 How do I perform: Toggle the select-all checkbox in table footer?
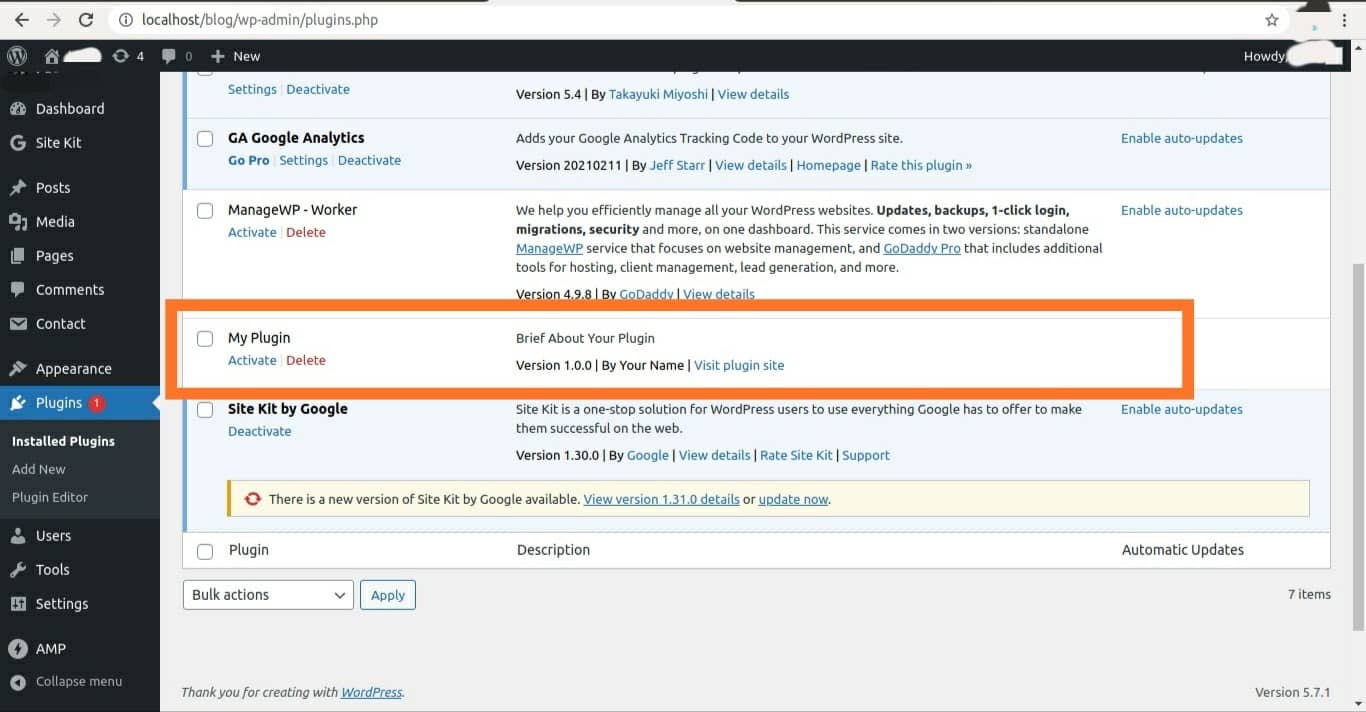coord(205,551)
